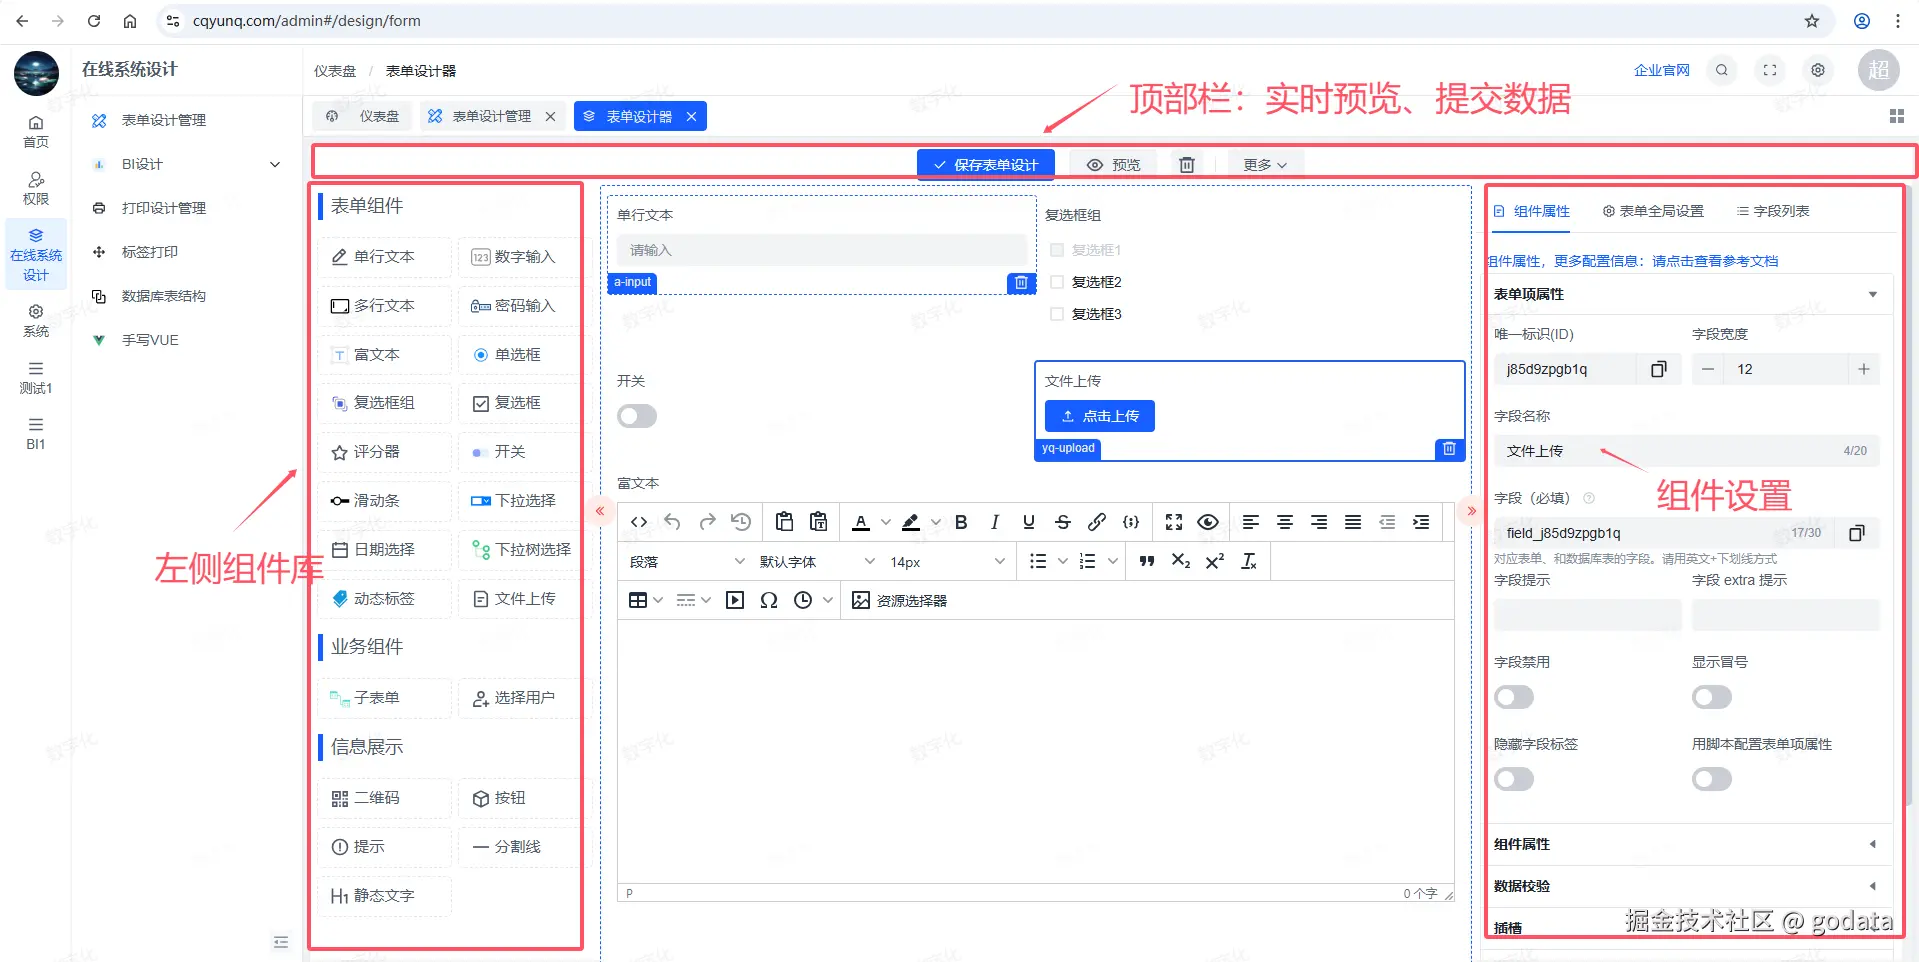Click the trash icon in the top bar
This screenshot has width=1919, height=962.
[x=1187, y=164]
